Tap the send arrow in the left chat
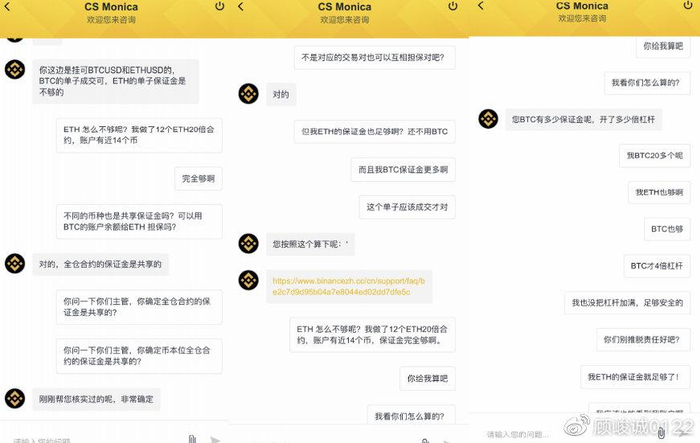This screenshot has width=700, height=443. coord(215,440)
